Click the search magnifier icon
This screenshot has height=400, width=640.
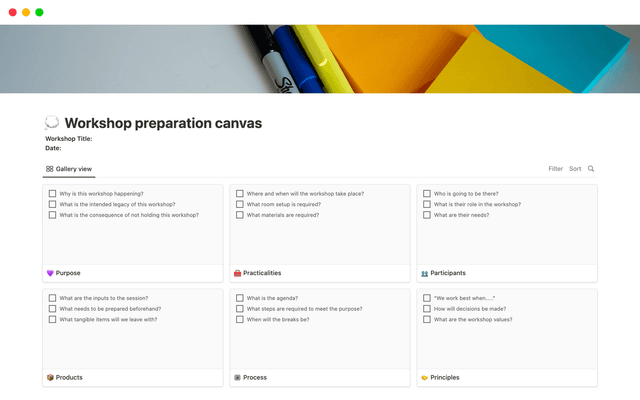pyautogui.click(x=591, y=169)
